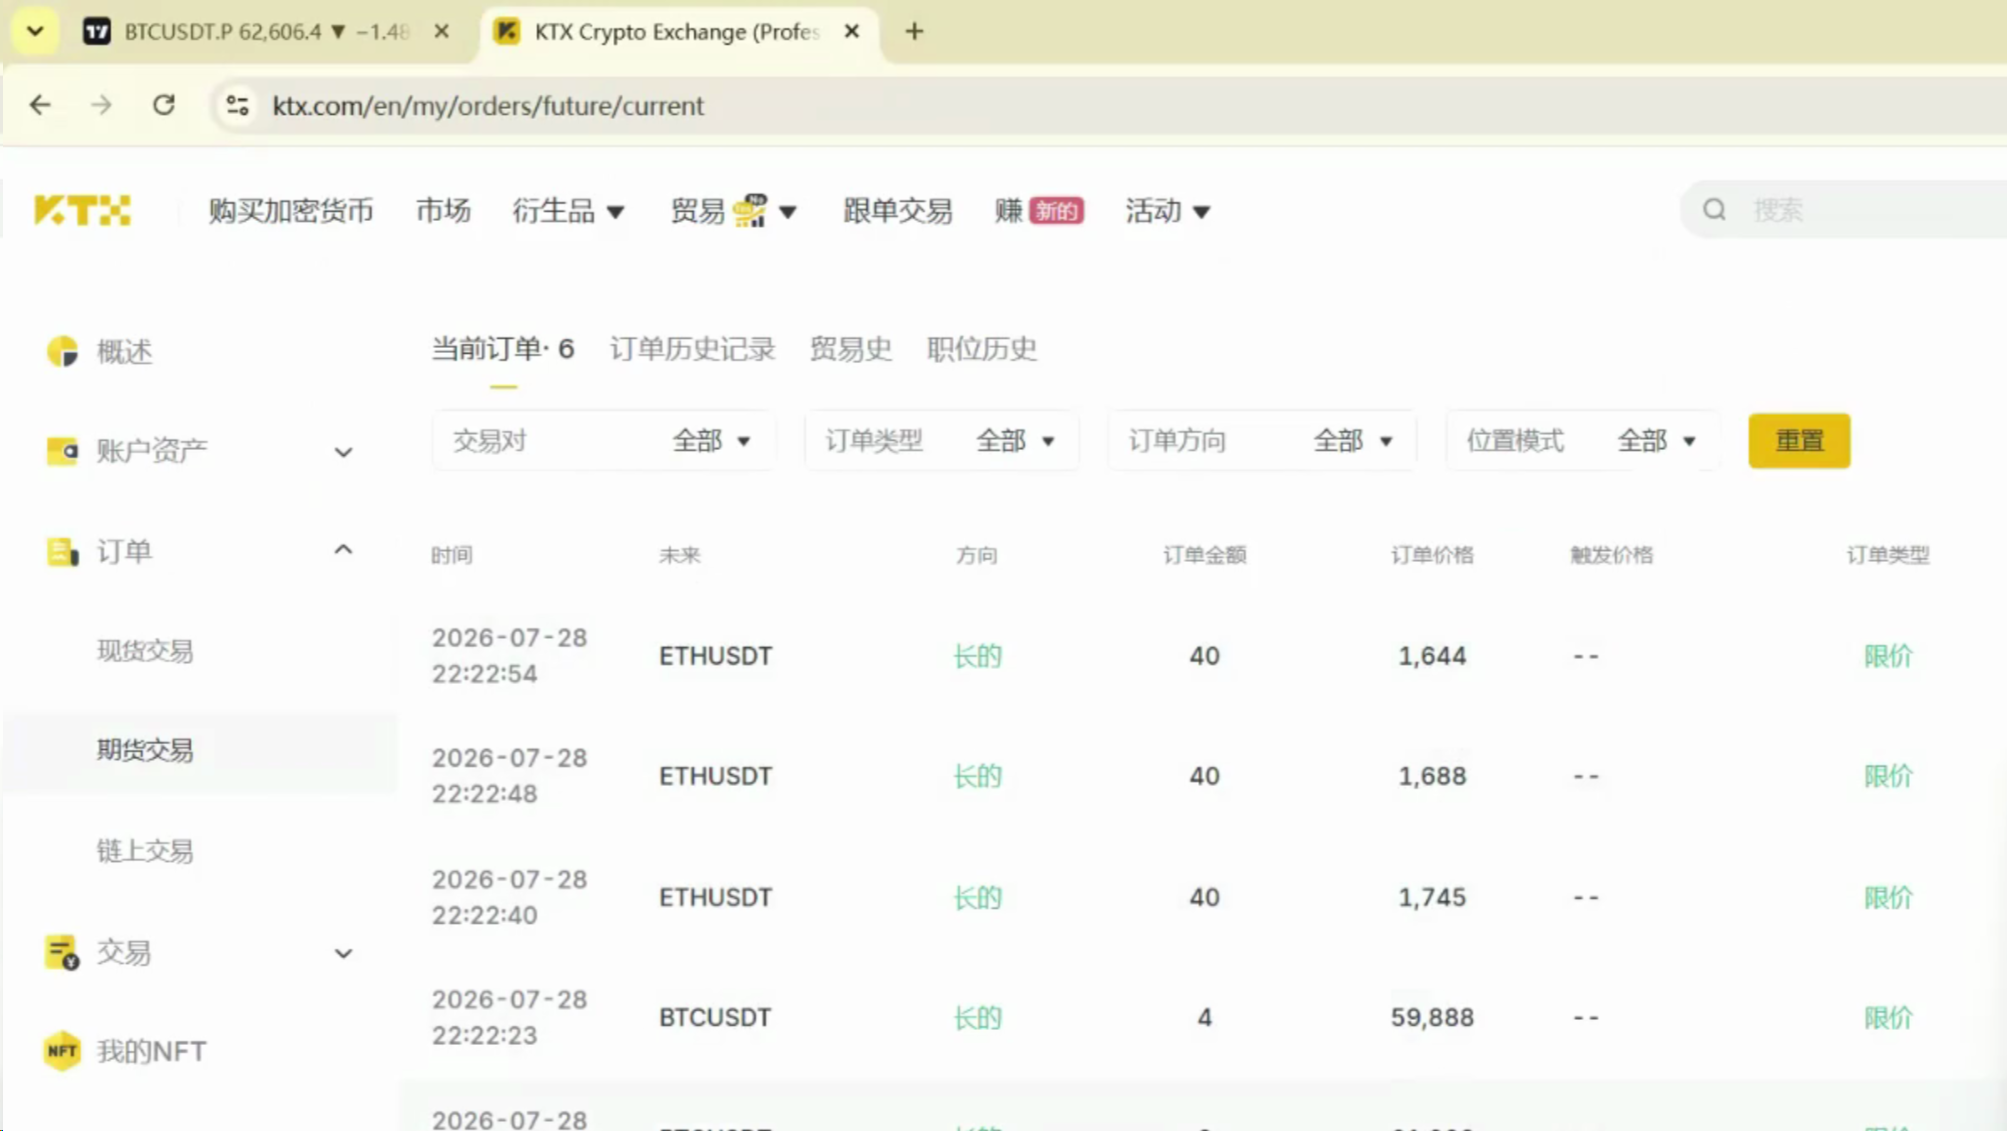Switch to the 贸易史 tab
This screenshot has width=2007, height=1131.
tap(851, 349)
